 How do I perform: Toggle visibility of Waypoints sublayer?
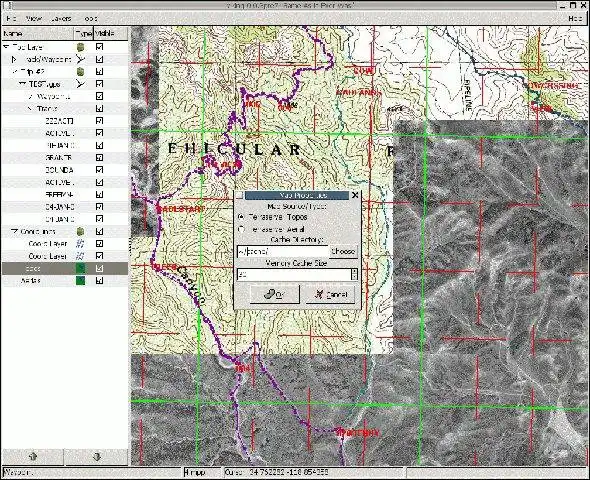(99, 96)
